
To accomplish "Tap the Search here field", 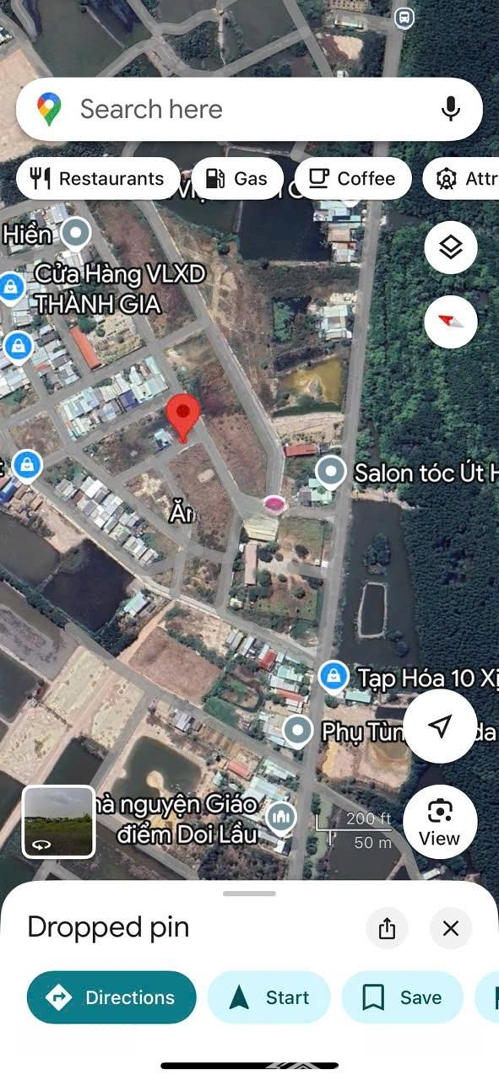I will click(x=249, y=110).
